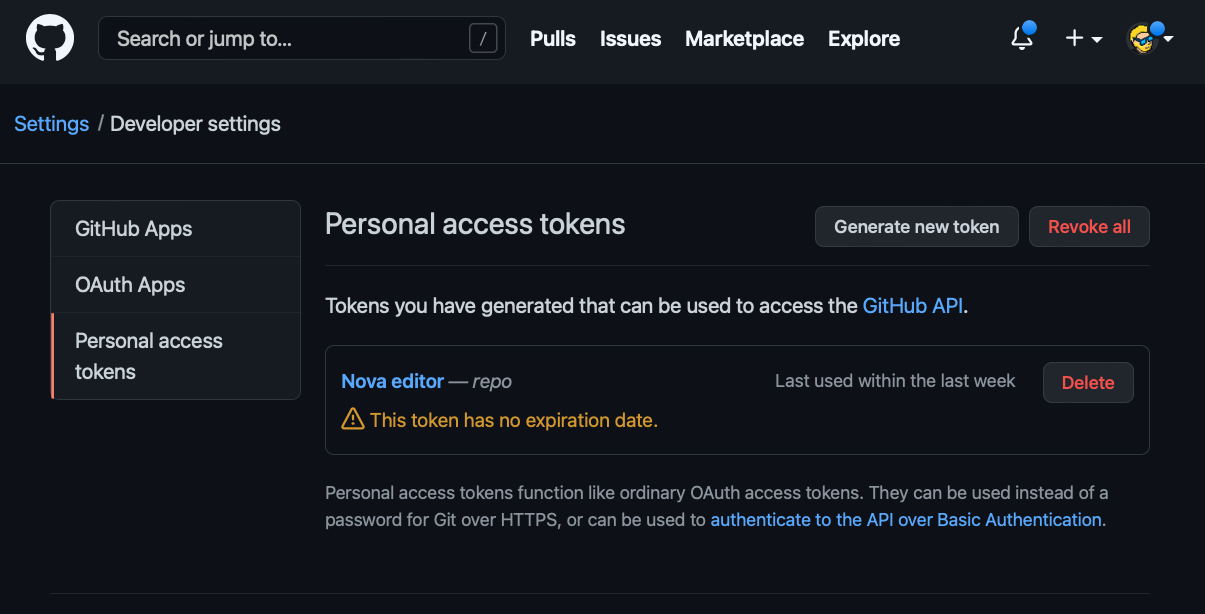Viewport: 1205px width, 614px height.
Task: Click the warning icon next to expiration notice
Action: [x=352, y=419]
